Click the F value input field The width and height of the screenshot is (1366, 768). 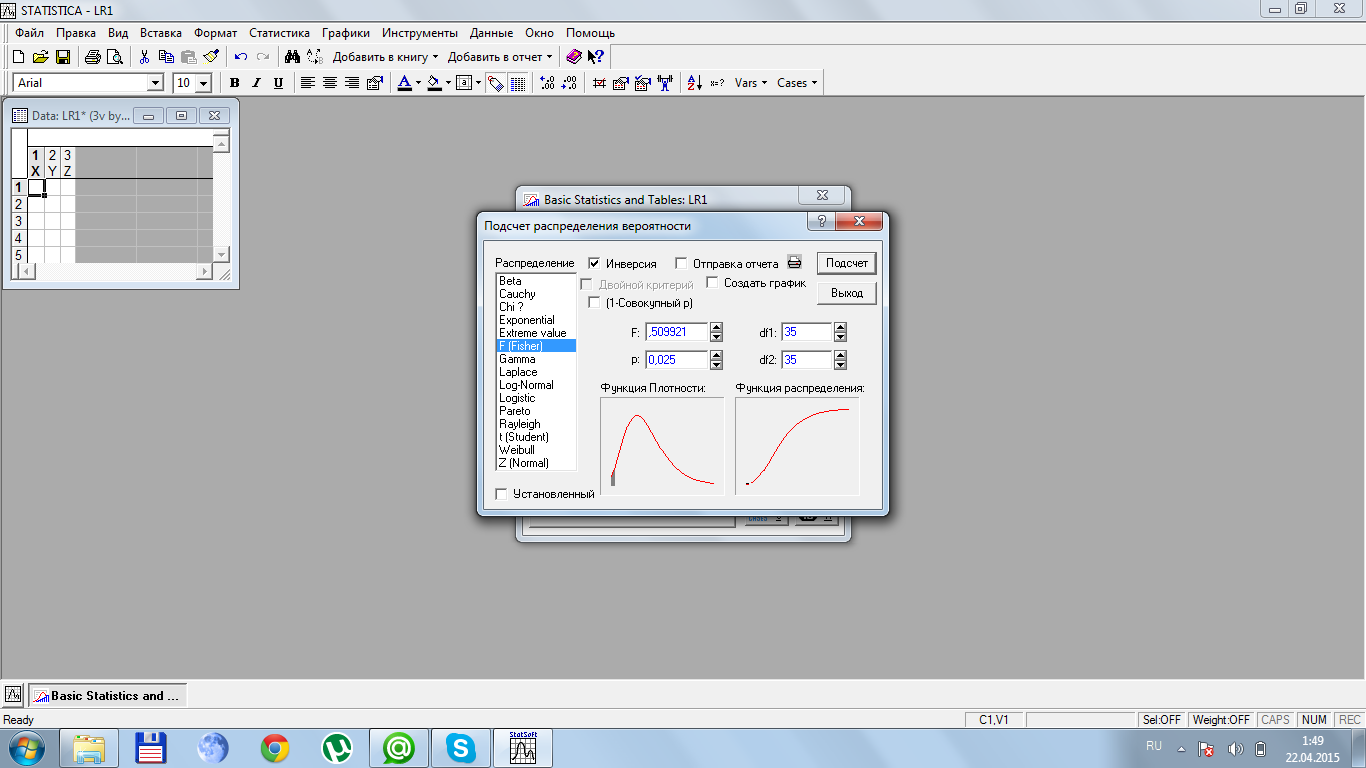click(677, 332)
